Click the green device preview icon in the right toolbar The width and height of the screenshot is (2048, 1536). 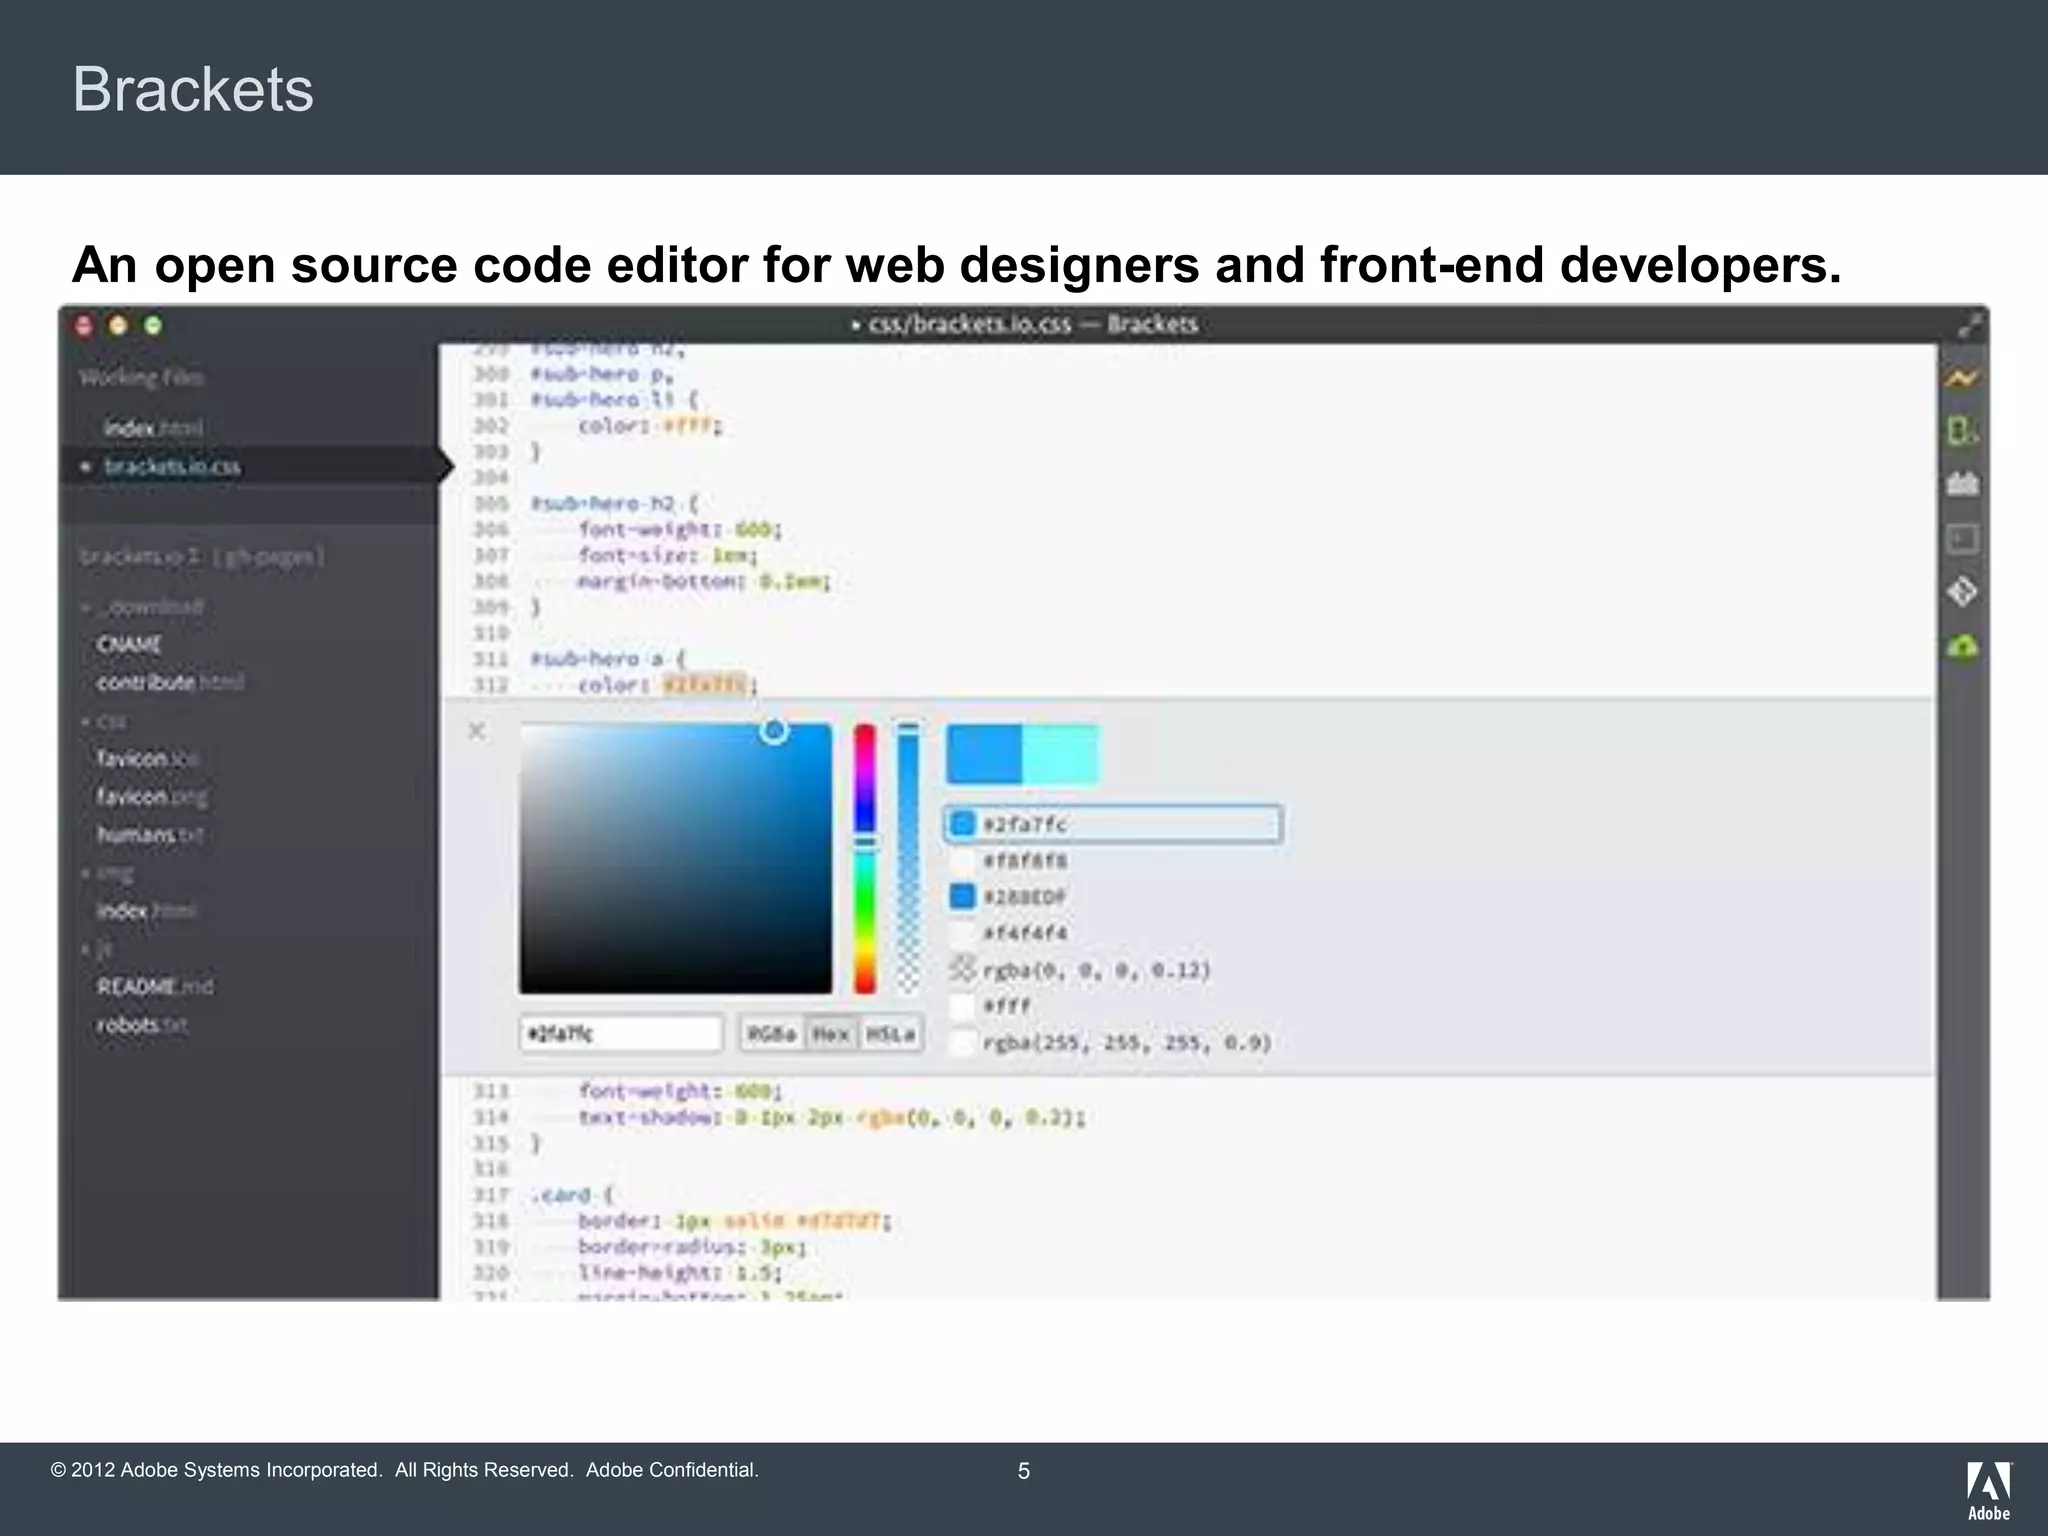tap(1961, 432)
